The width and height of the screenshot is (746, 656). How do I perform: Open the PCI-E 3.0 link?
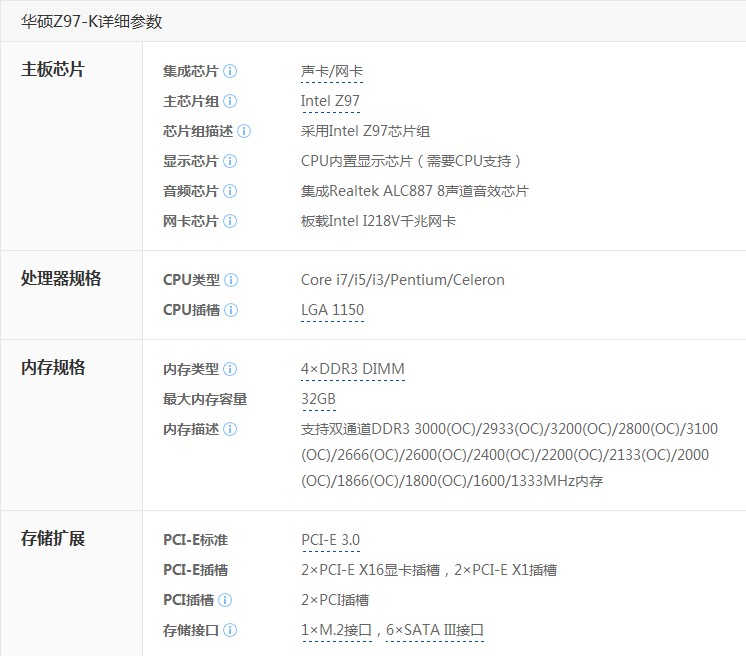[x=331, y=540]
